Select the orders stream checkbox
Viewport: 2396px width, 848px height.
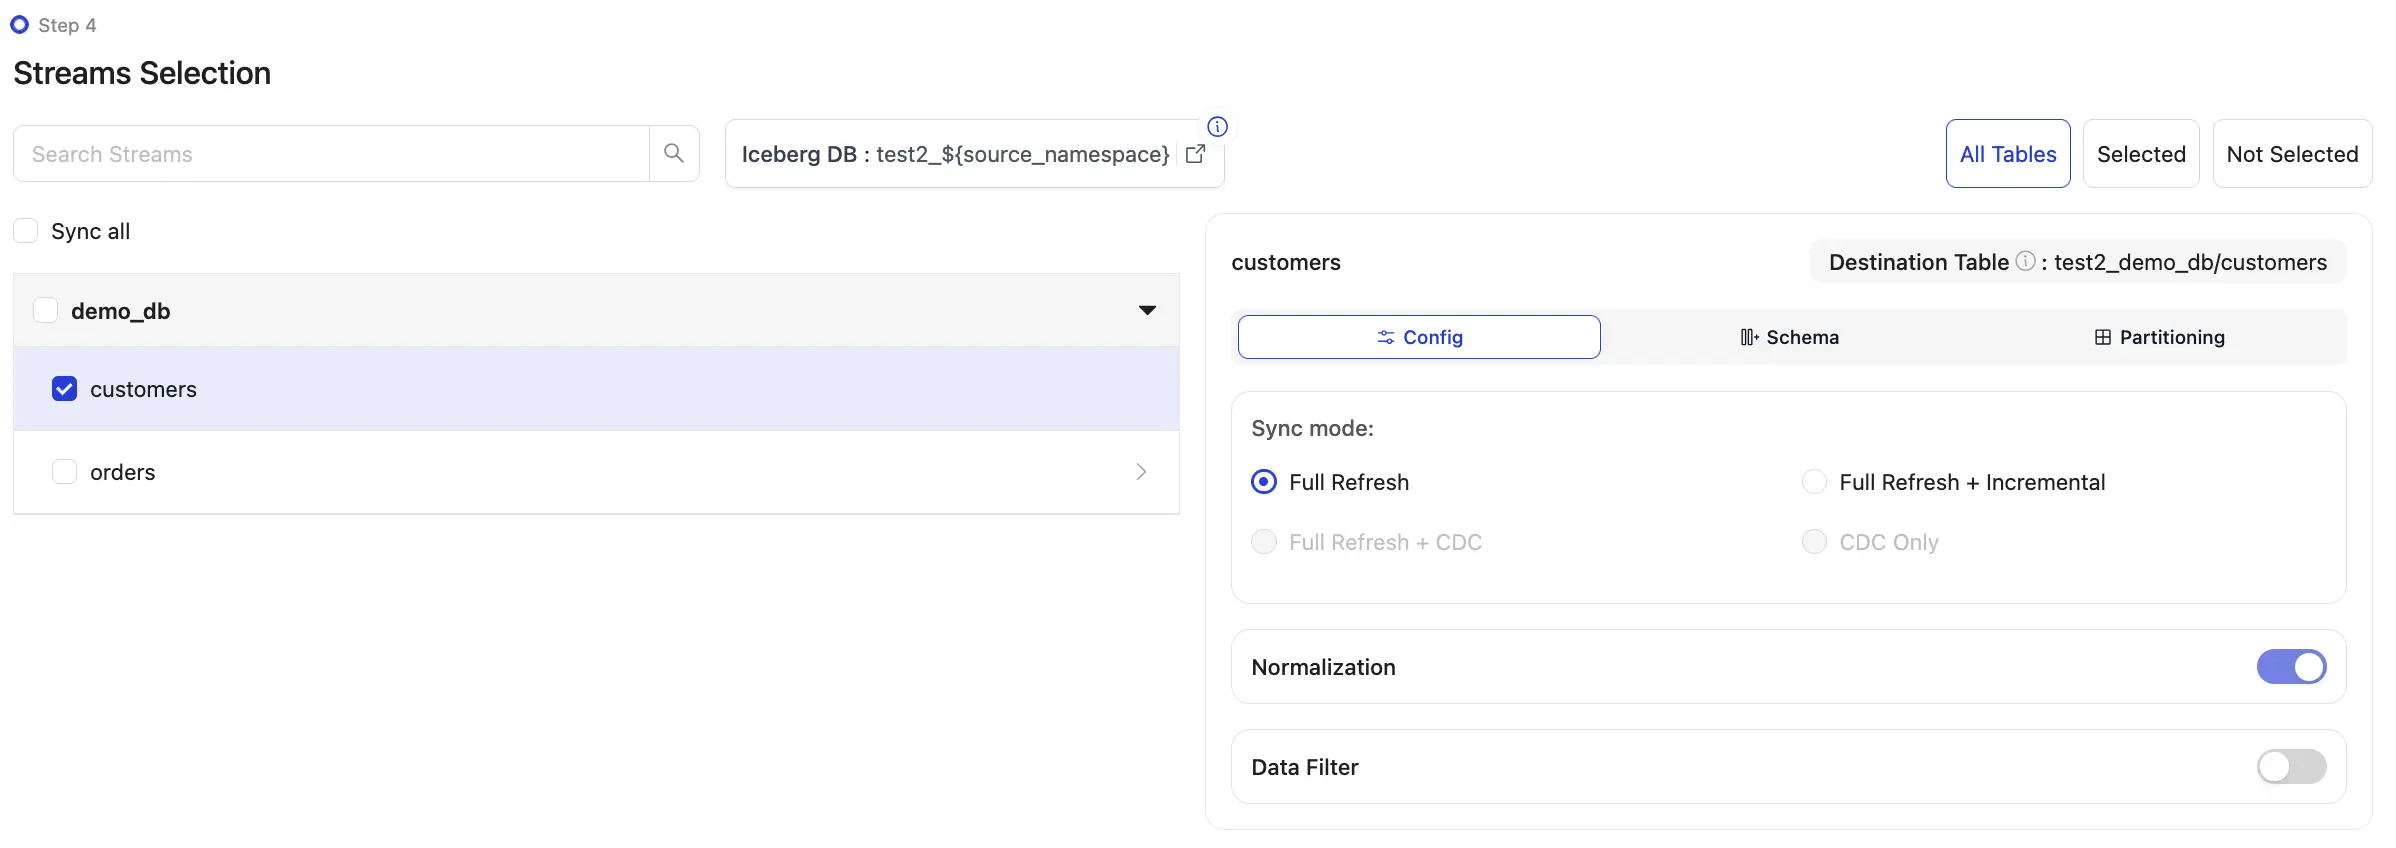pos(64,472)
